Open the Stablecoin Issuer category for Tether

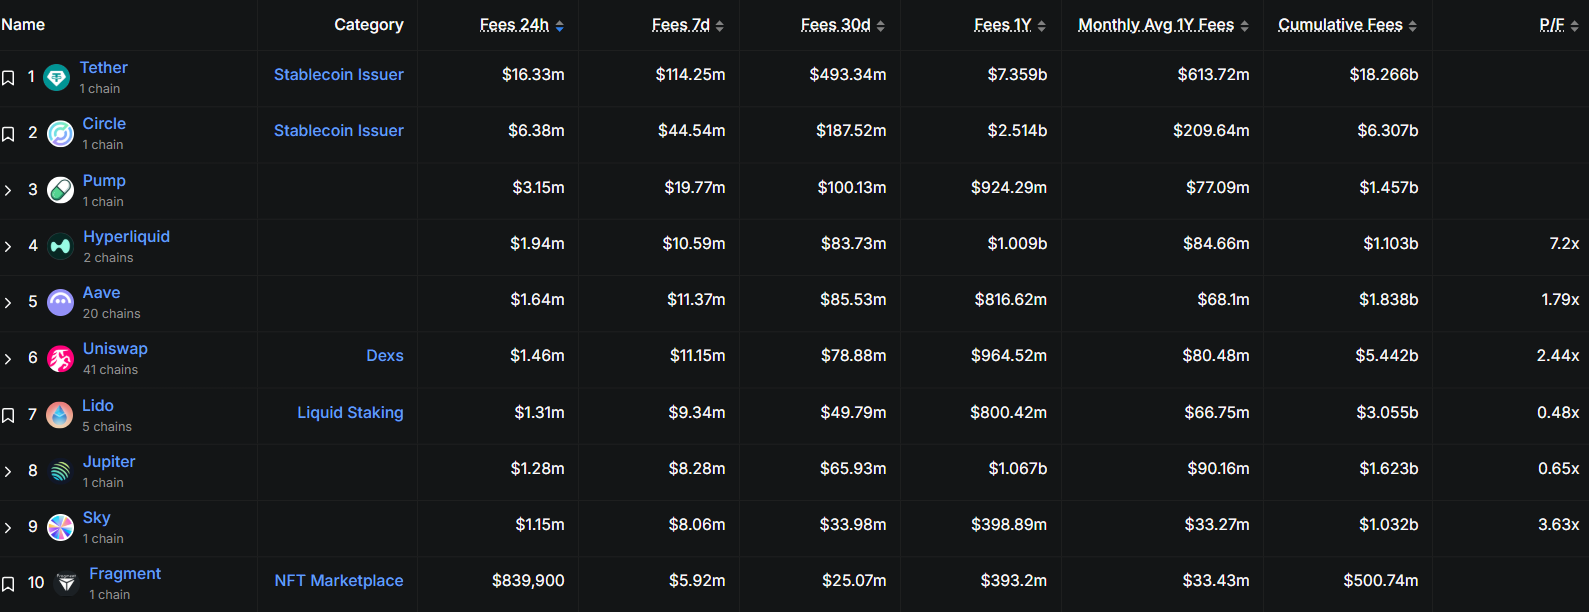pyautogui.click(x=338, y=75)
